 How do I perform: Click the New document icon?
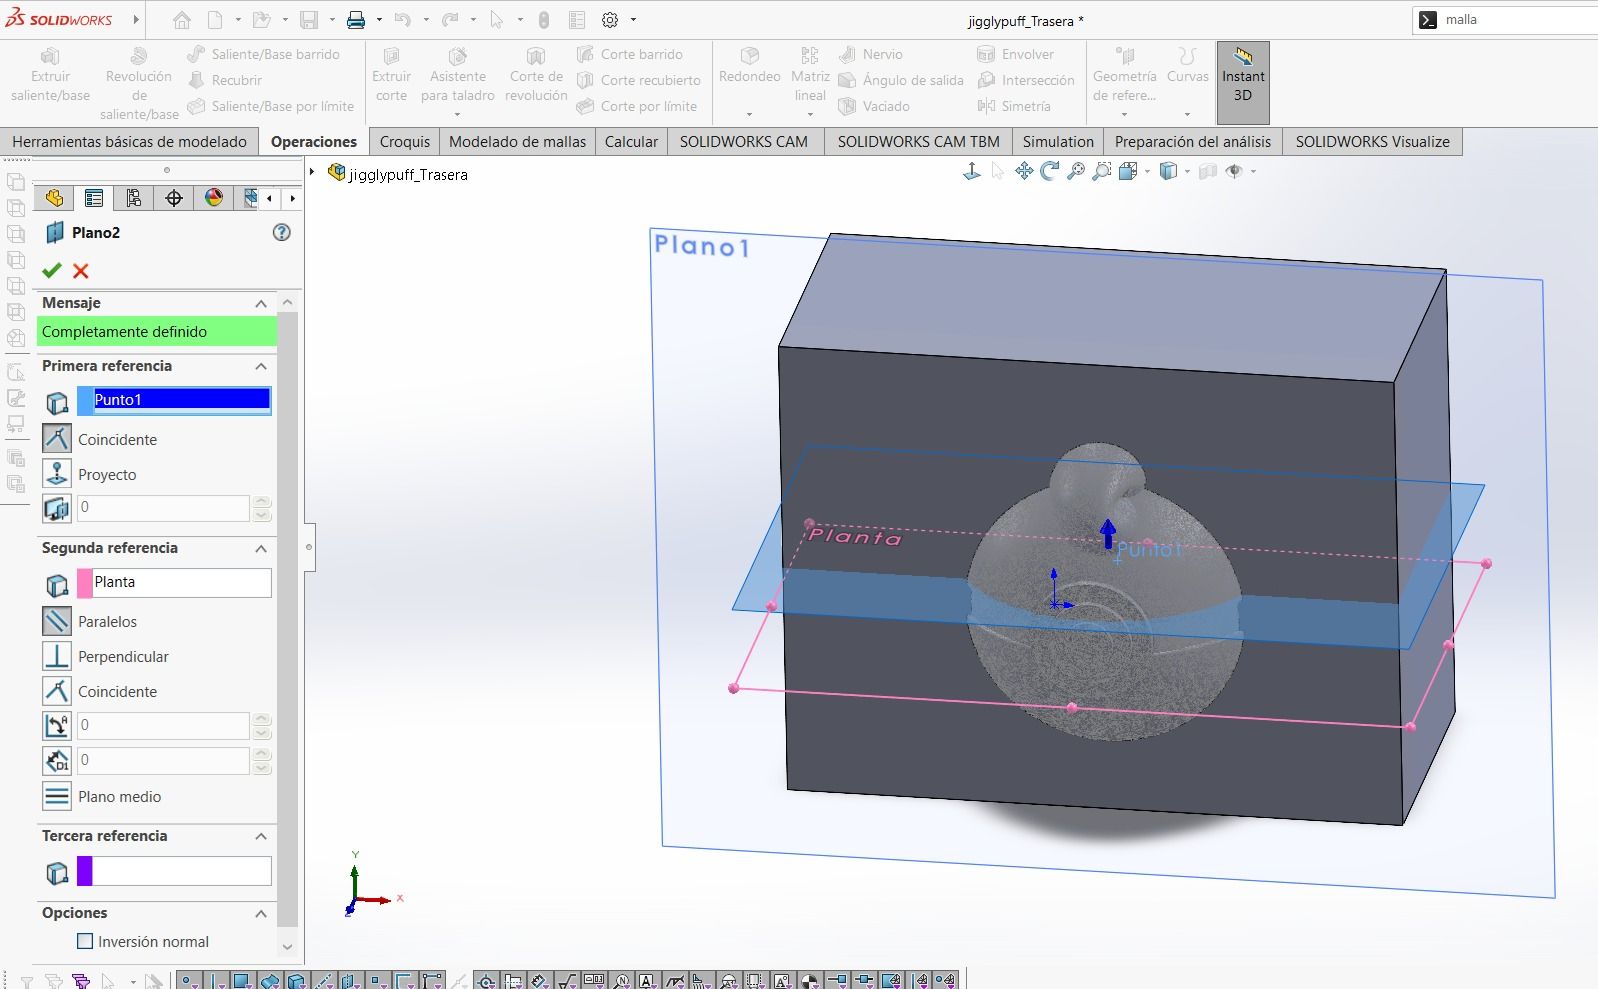point(215,20)
